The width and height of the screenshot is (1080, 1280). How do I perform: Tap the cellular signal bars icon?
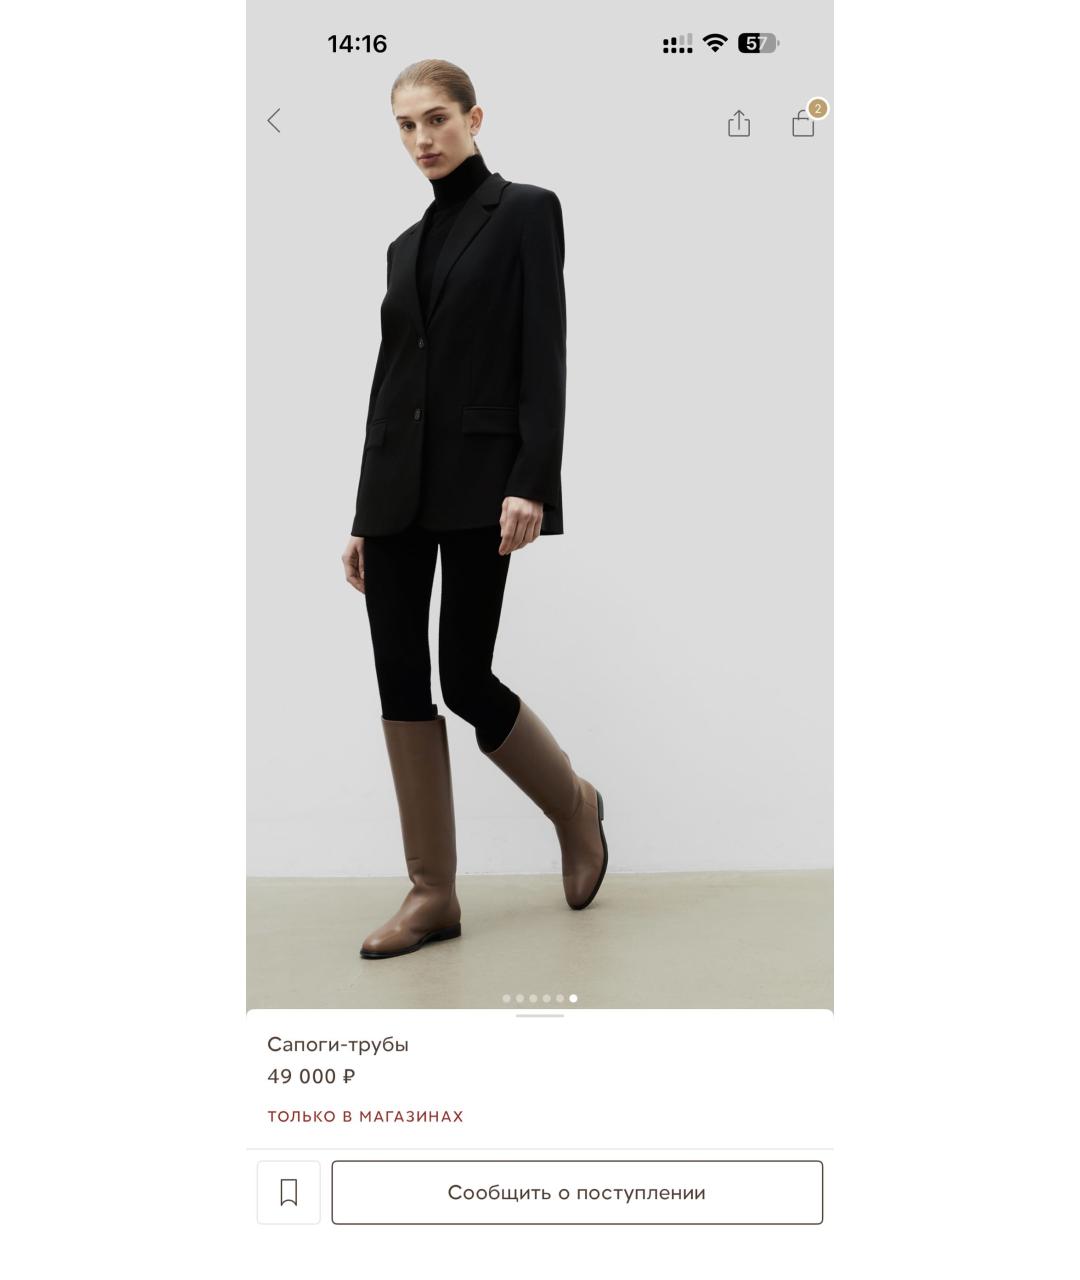click(677, 43)
